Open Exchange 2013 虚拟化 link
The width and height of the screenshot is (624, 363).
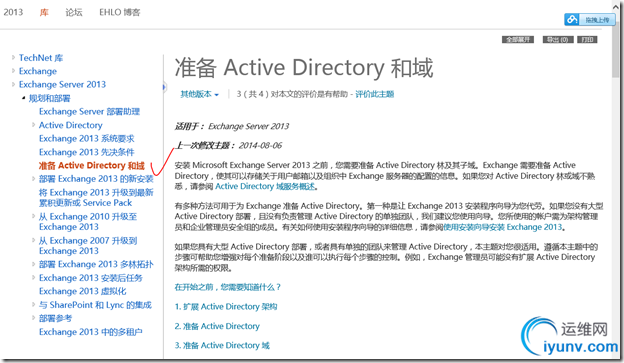pyautogui.click(x=83, y=291)
